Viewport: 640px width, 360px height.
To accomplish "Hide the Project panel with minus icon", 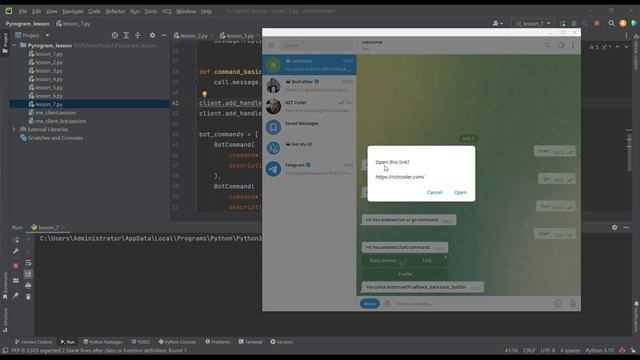I will [164, 36].
